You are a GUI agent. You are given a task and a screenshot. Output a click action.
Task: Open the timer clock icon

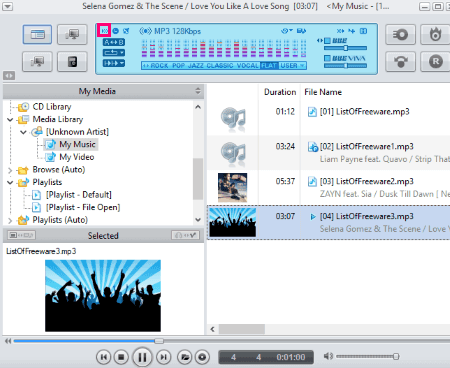[x=116, y=31]
